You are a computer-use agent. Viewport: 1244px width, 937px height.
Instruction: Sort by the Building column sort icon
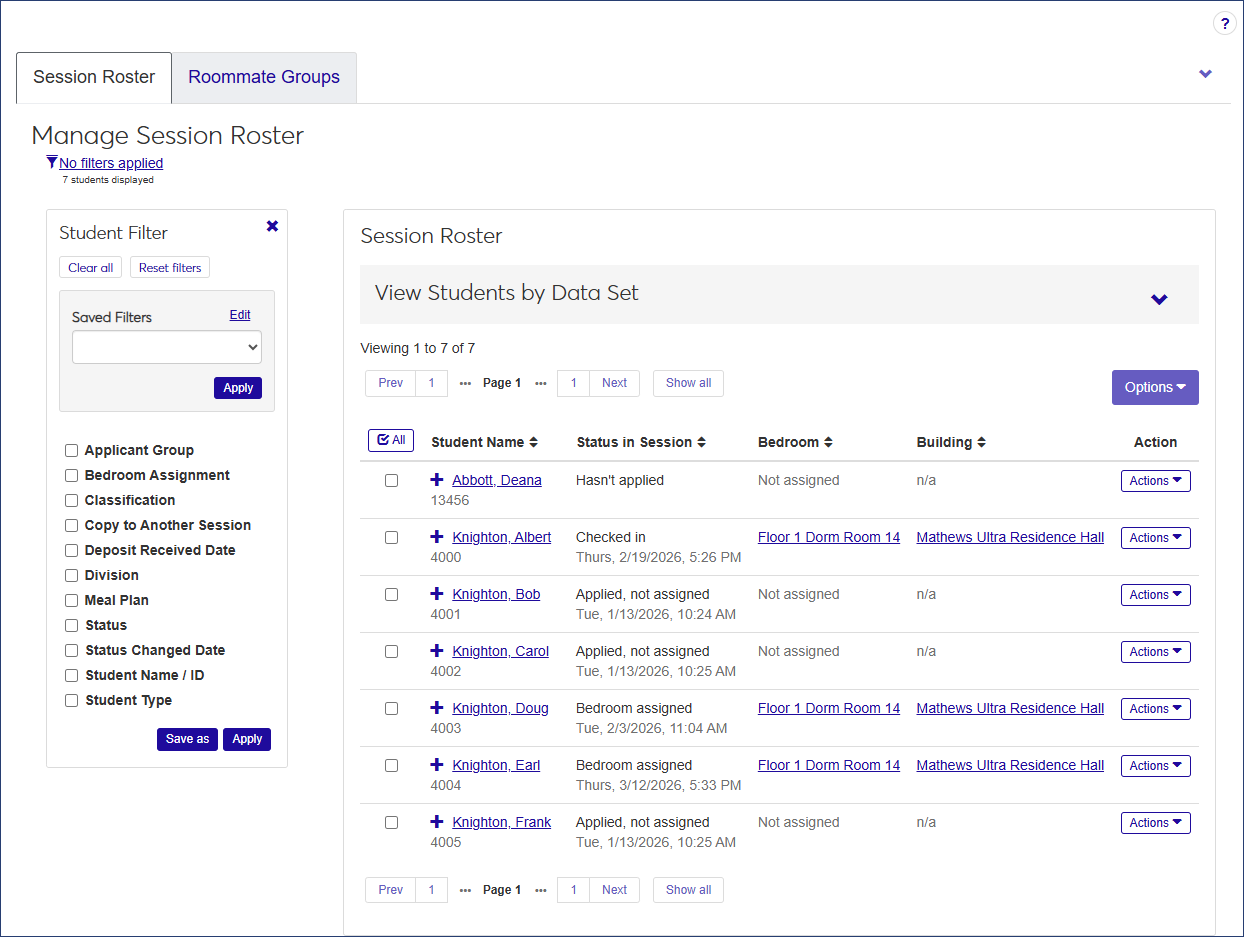pyautogui.click(x=983, y=442)
